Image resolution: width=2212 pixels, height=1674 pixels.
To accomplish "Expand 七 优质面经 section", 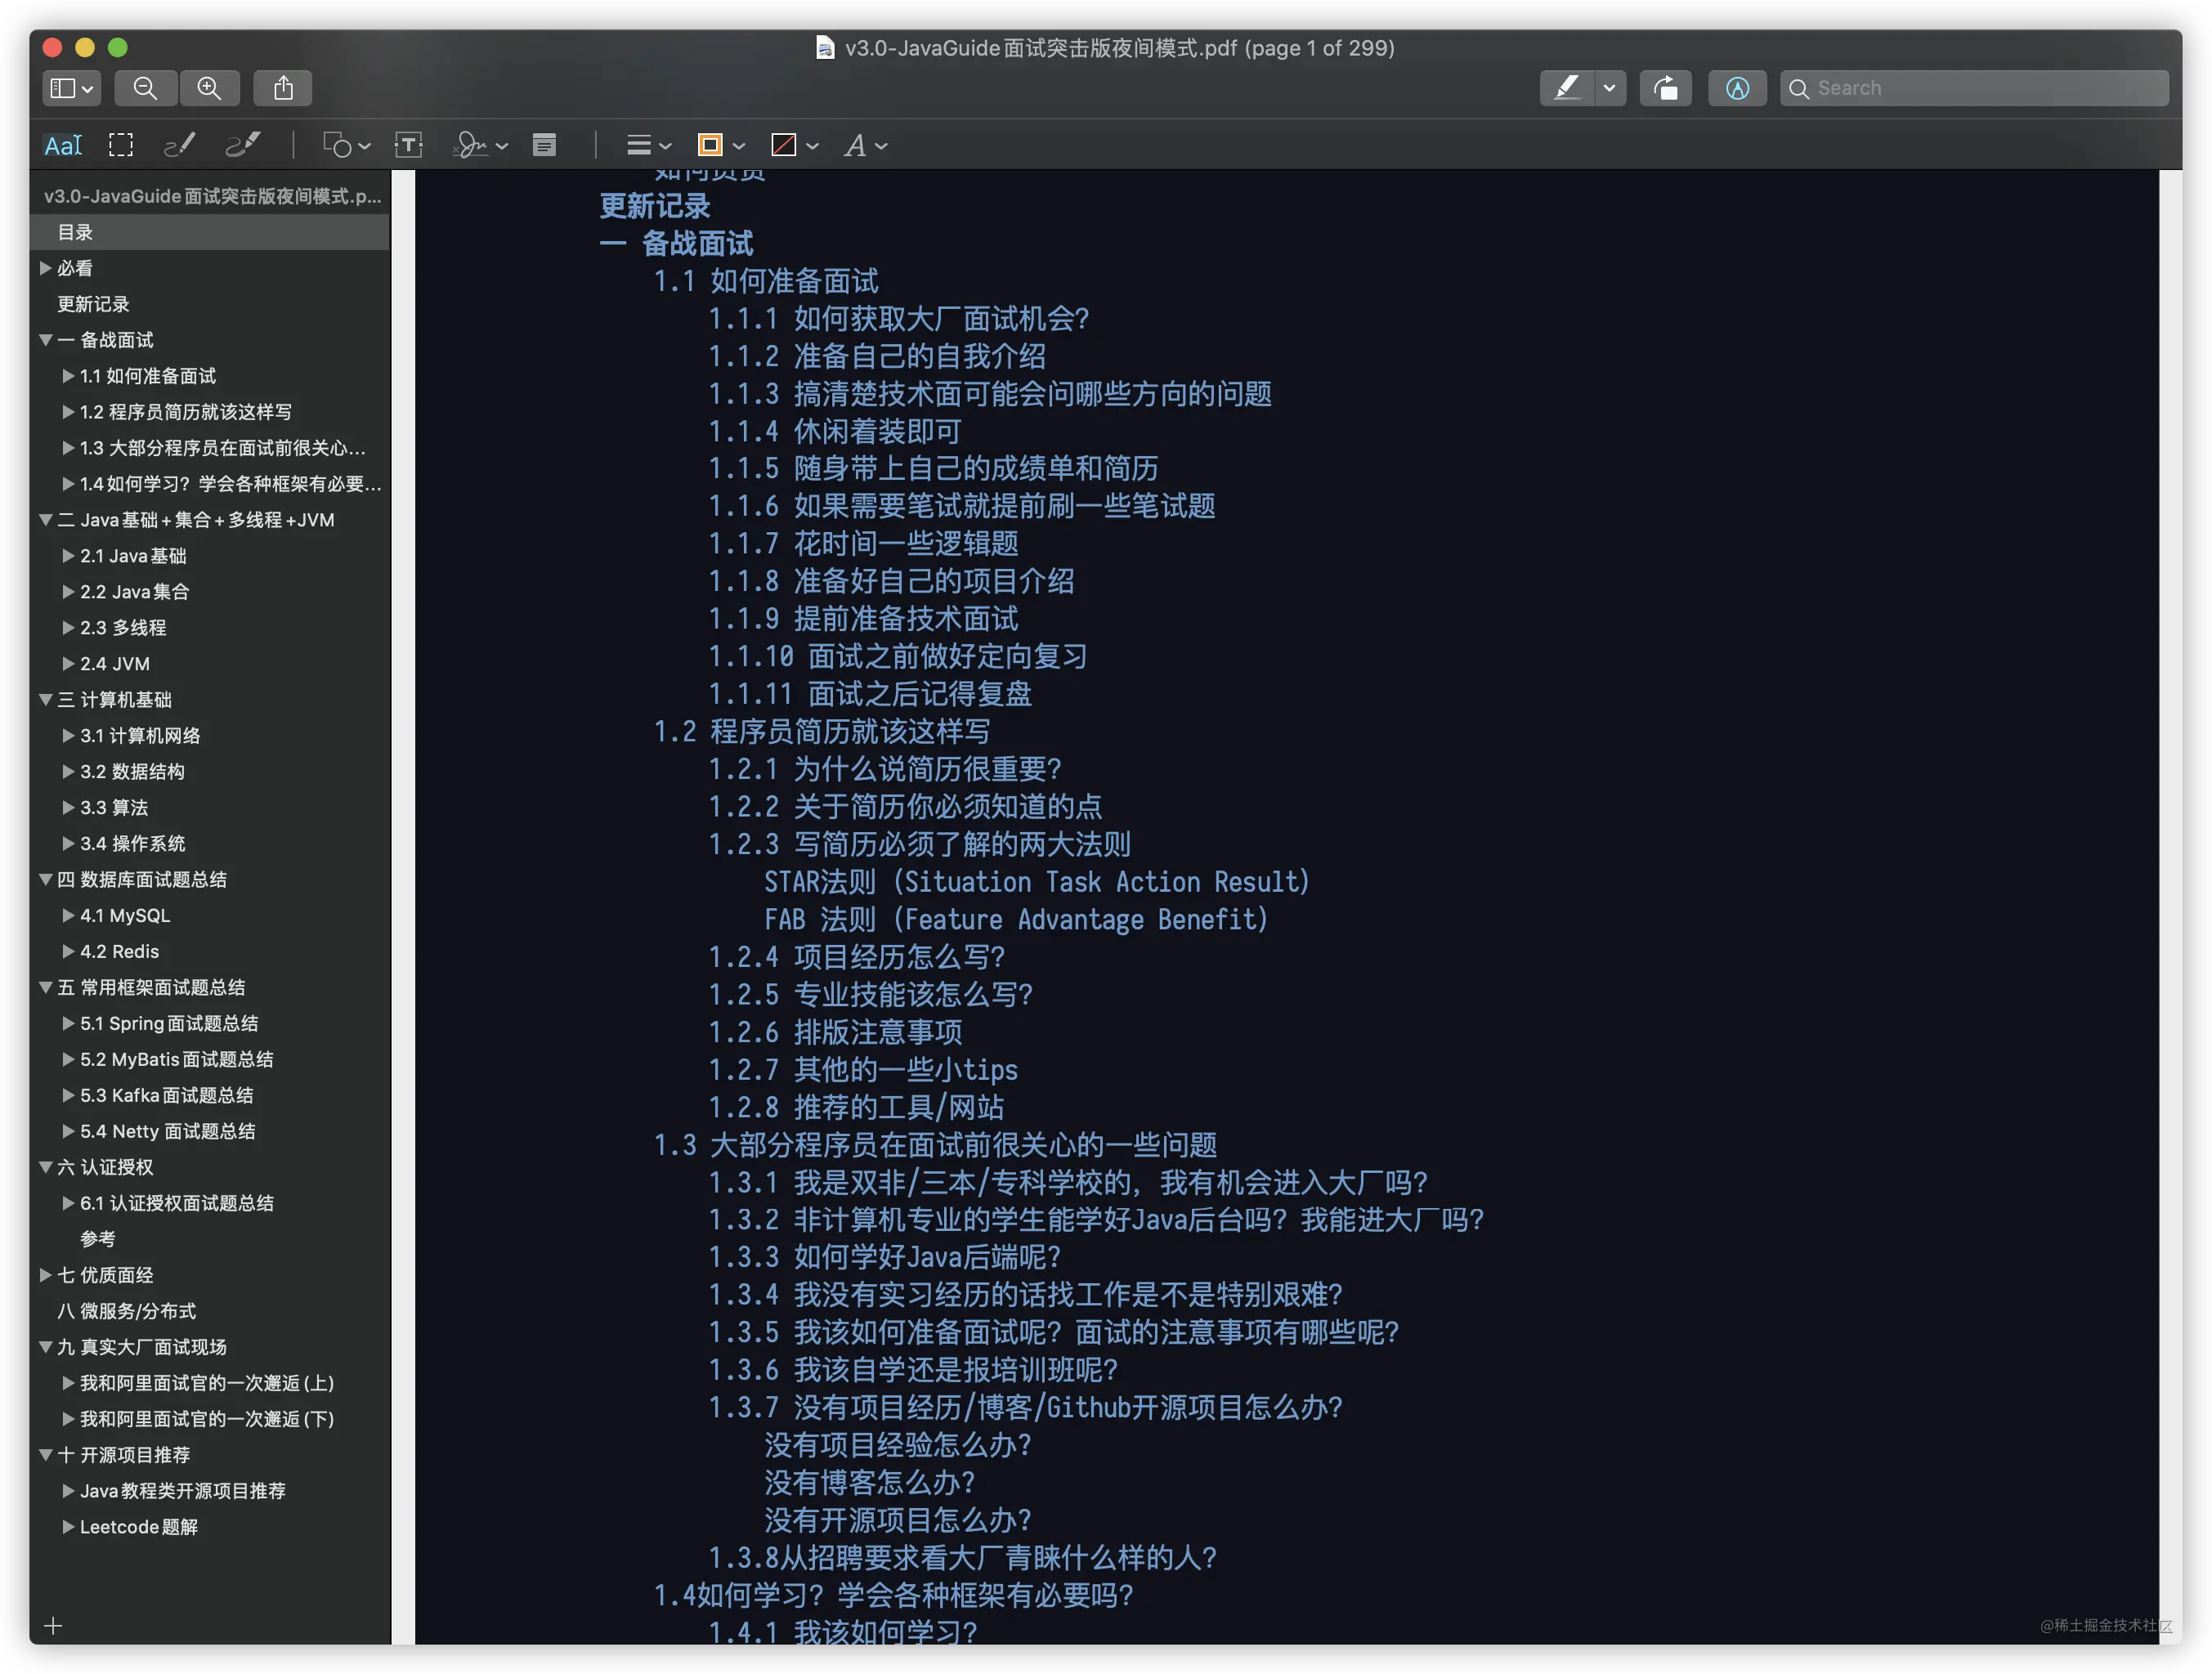I will pos(45,1276).
